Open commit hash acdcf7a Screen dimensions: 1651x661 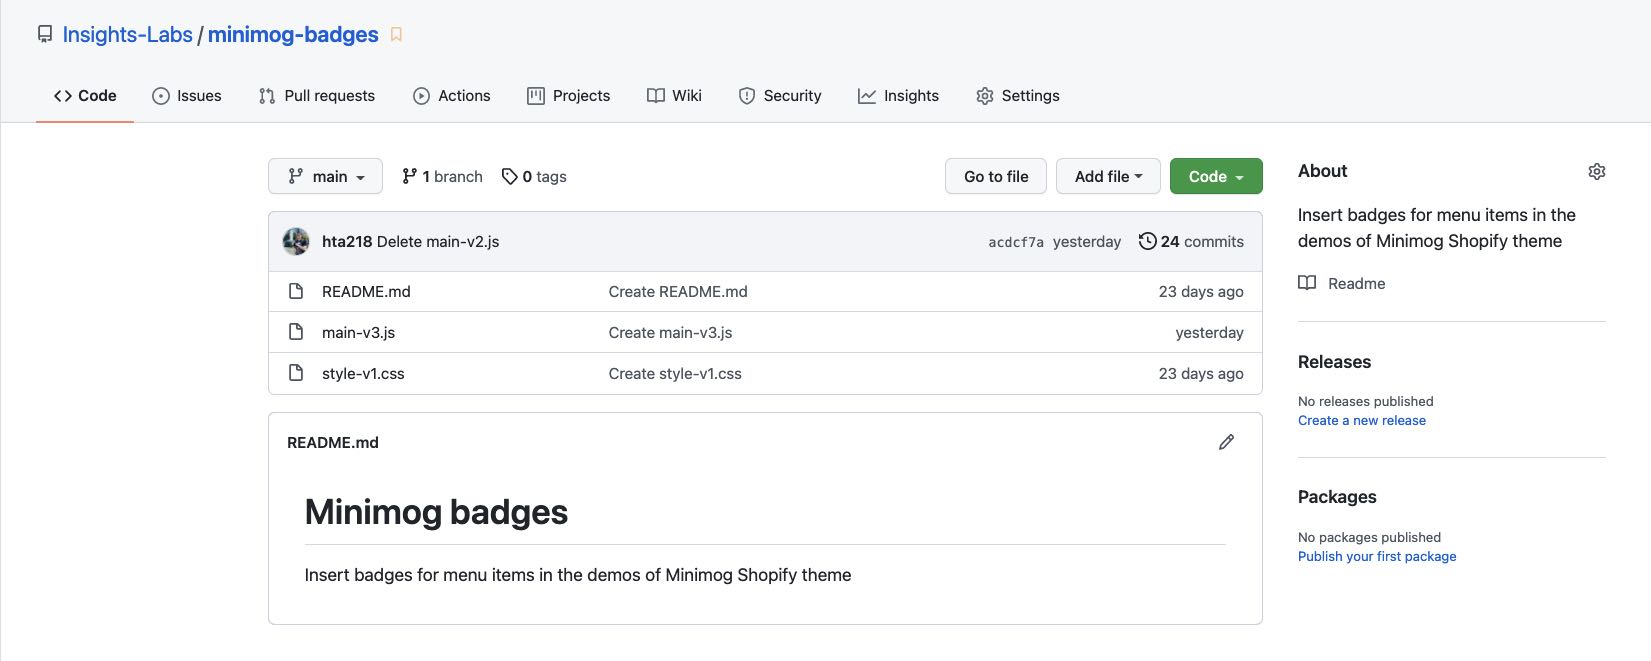[1016, 242]
